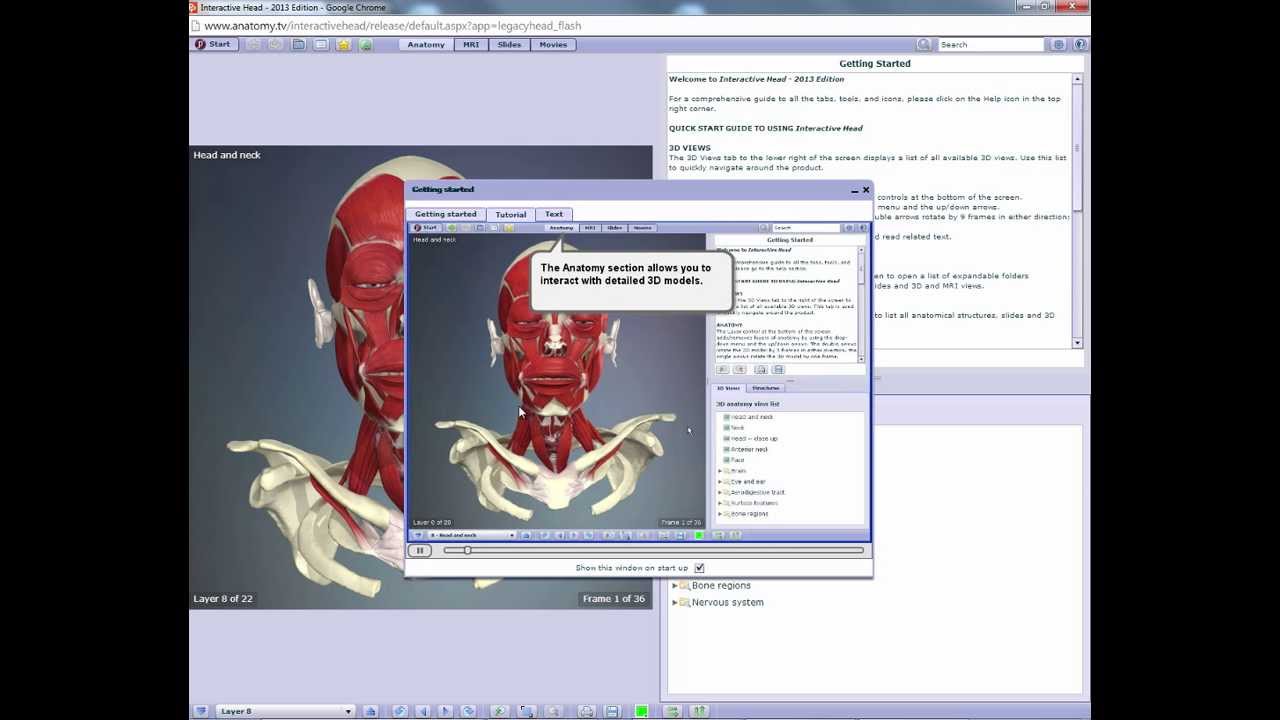Open the Movies section tab

click(553, 44)
